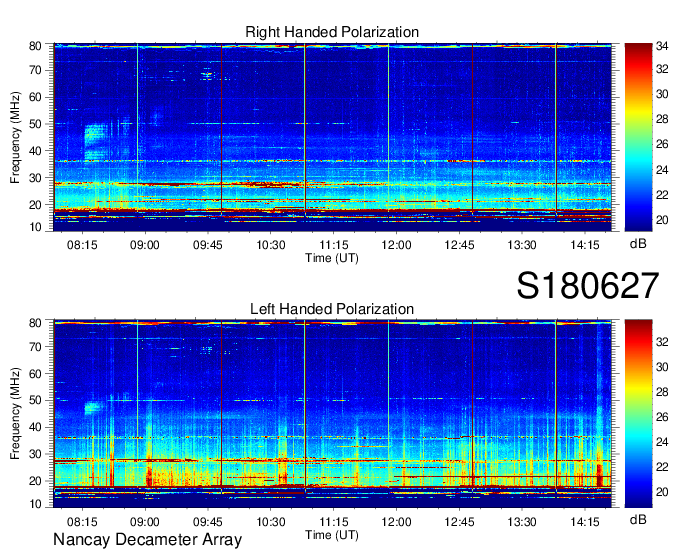Viewport: 680px width, 552px height.
Task: Click the 24 value on lower color bar
Action: [x=662, y=442]
